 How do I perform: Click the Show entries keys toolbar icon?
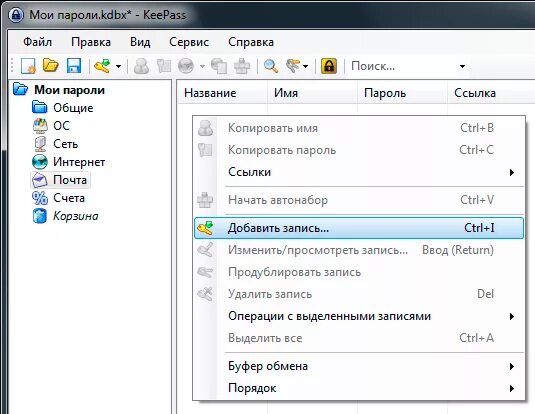pyautogui.click(x=293, y=66)
